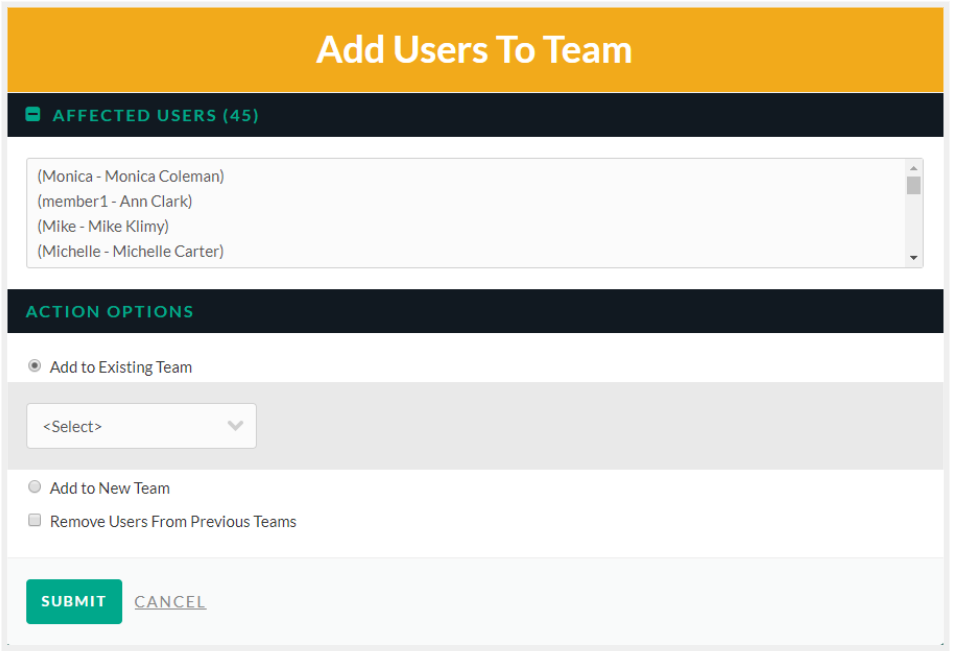Open the <Select> existing team dropdown
The width and height of the screenshot is (953, 654).
[142, 426]
